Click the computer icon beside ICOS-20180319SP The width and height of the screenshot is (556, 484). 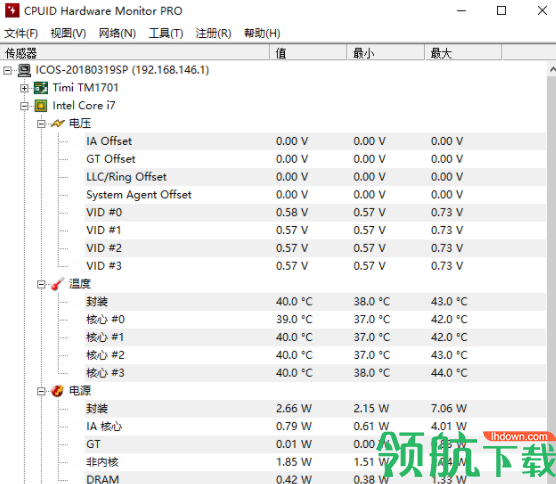pos(24,70)
